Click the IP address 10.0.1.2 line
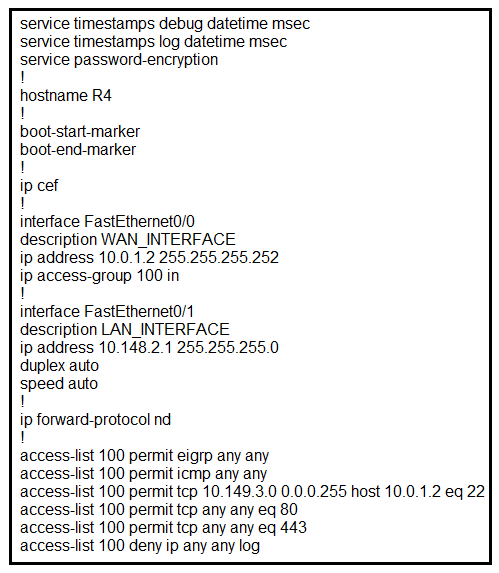This screenshot has width=499, height=573. [x=149, y=258]
